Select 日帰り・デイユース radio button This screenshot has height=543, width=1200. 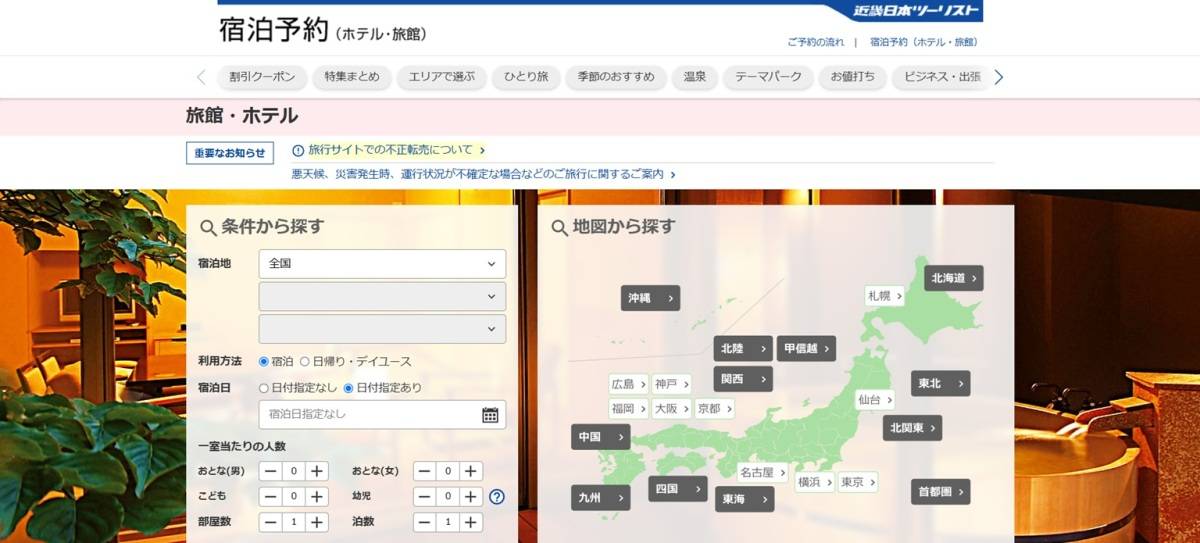(x=305, y=361)
